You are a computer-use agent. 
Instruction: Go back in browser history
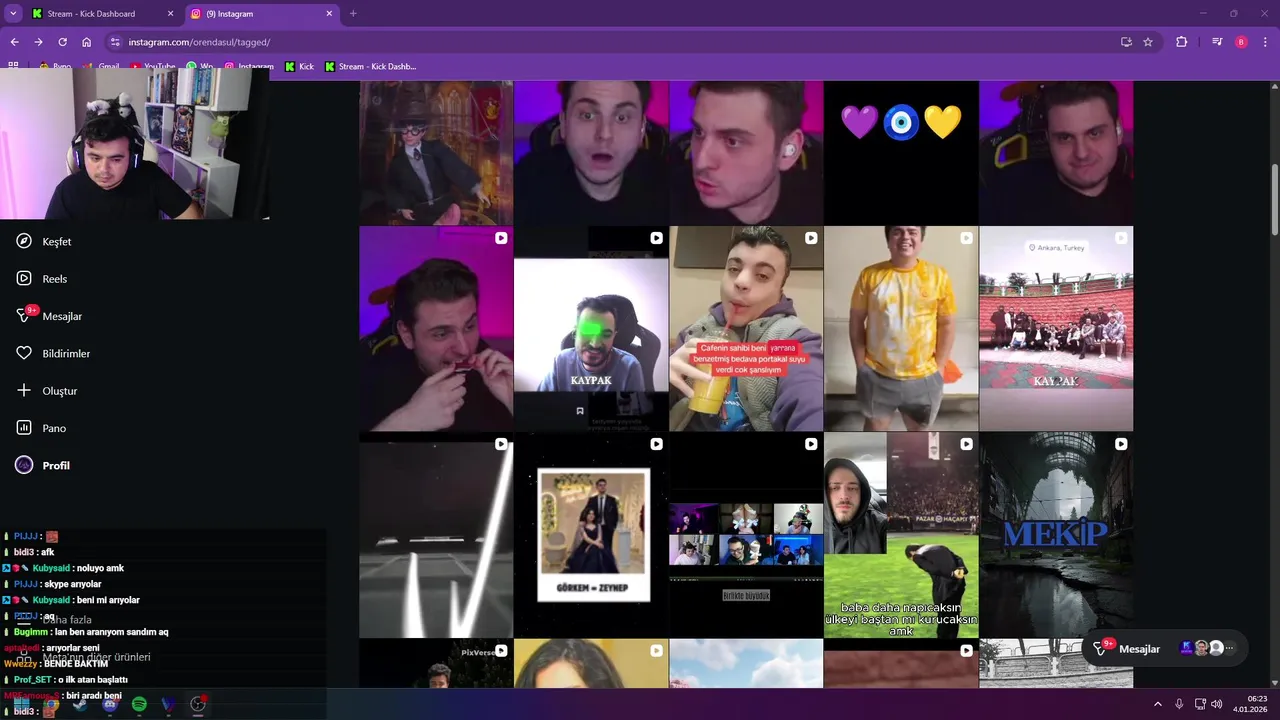coord(14,42)
